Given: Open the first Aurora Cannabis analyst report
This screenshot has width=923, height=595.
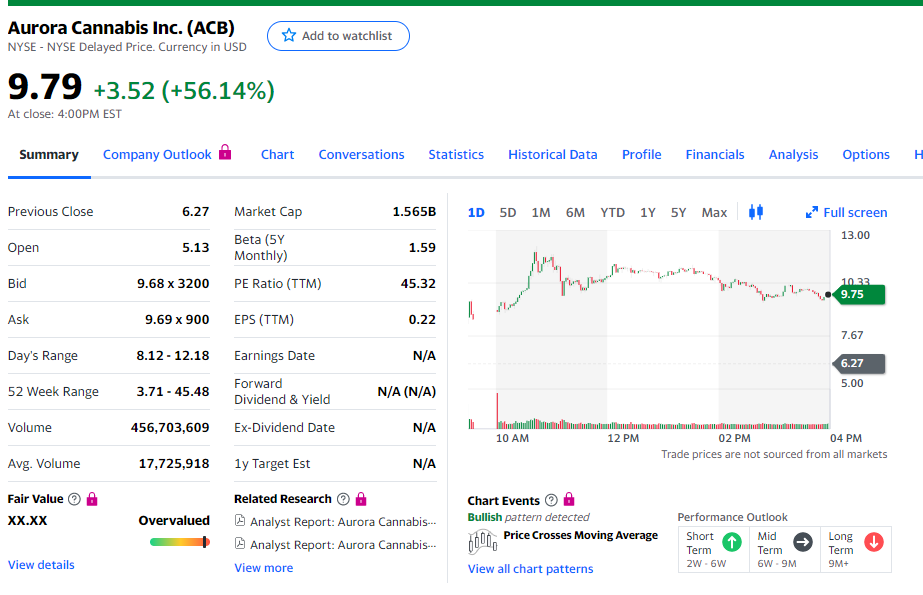Looking at the screenshot, I should pos(342,521).
